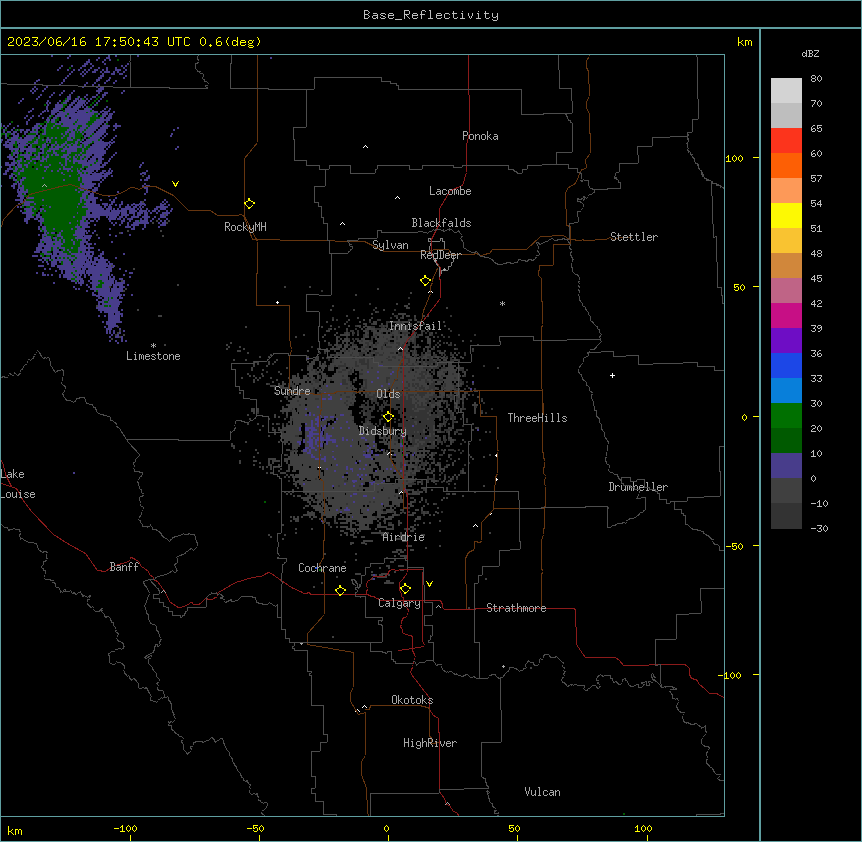Select the slate-purple 0 dBZ legend swatch

coord(786,466)
